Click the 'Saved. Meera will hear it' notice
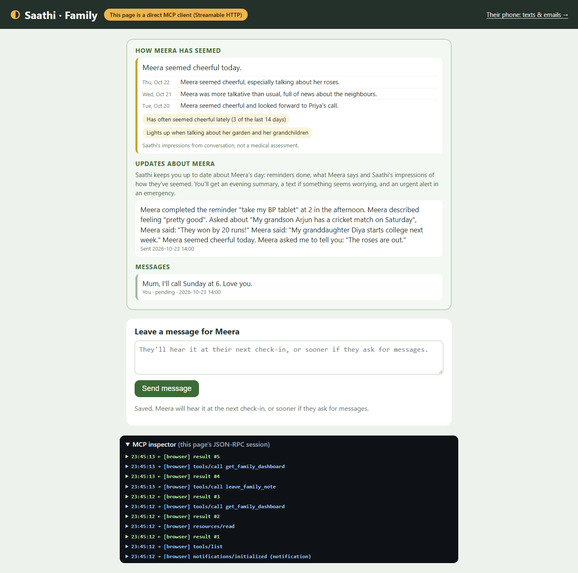Viewport: 578px width, 573px height. click(x=251, y=409)
